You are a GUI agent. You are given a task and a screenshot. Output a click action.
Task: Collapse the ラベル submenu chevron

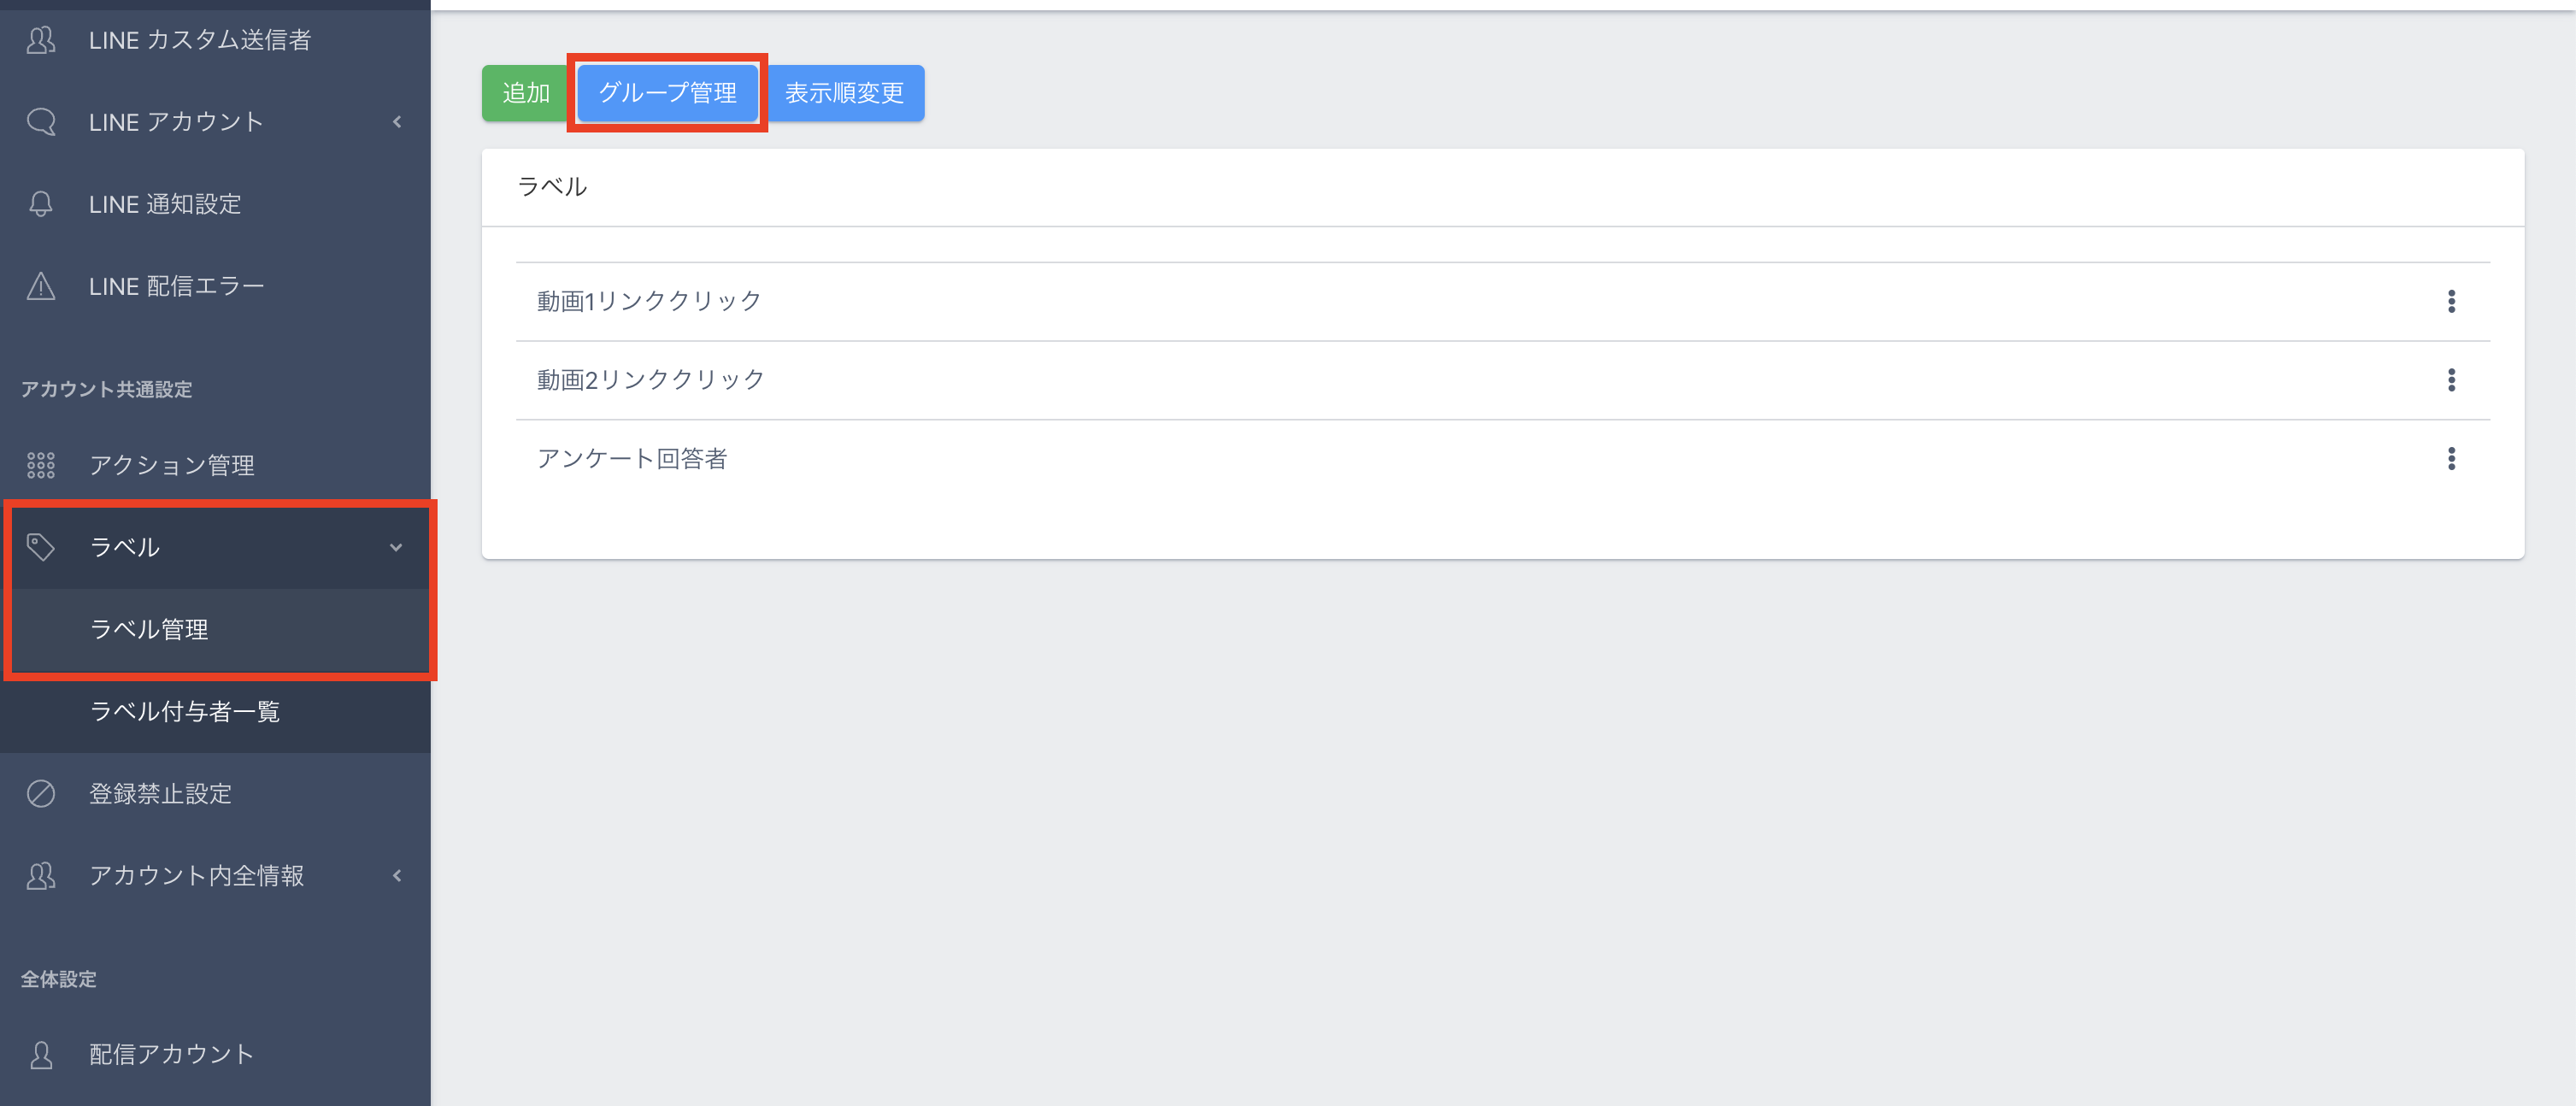(x=397, y=548)
